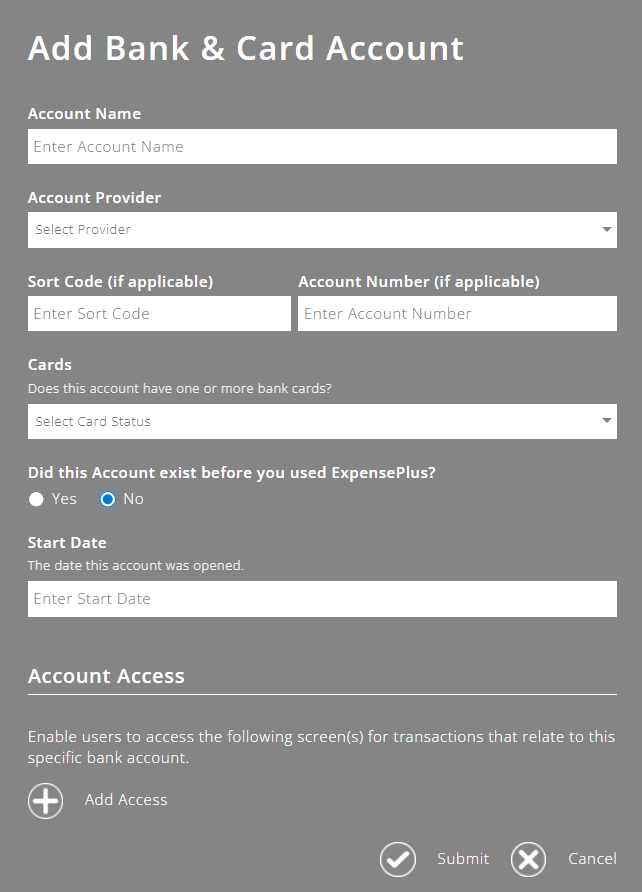
Task: Click the Account Name input field
Action: pos(322,146)
